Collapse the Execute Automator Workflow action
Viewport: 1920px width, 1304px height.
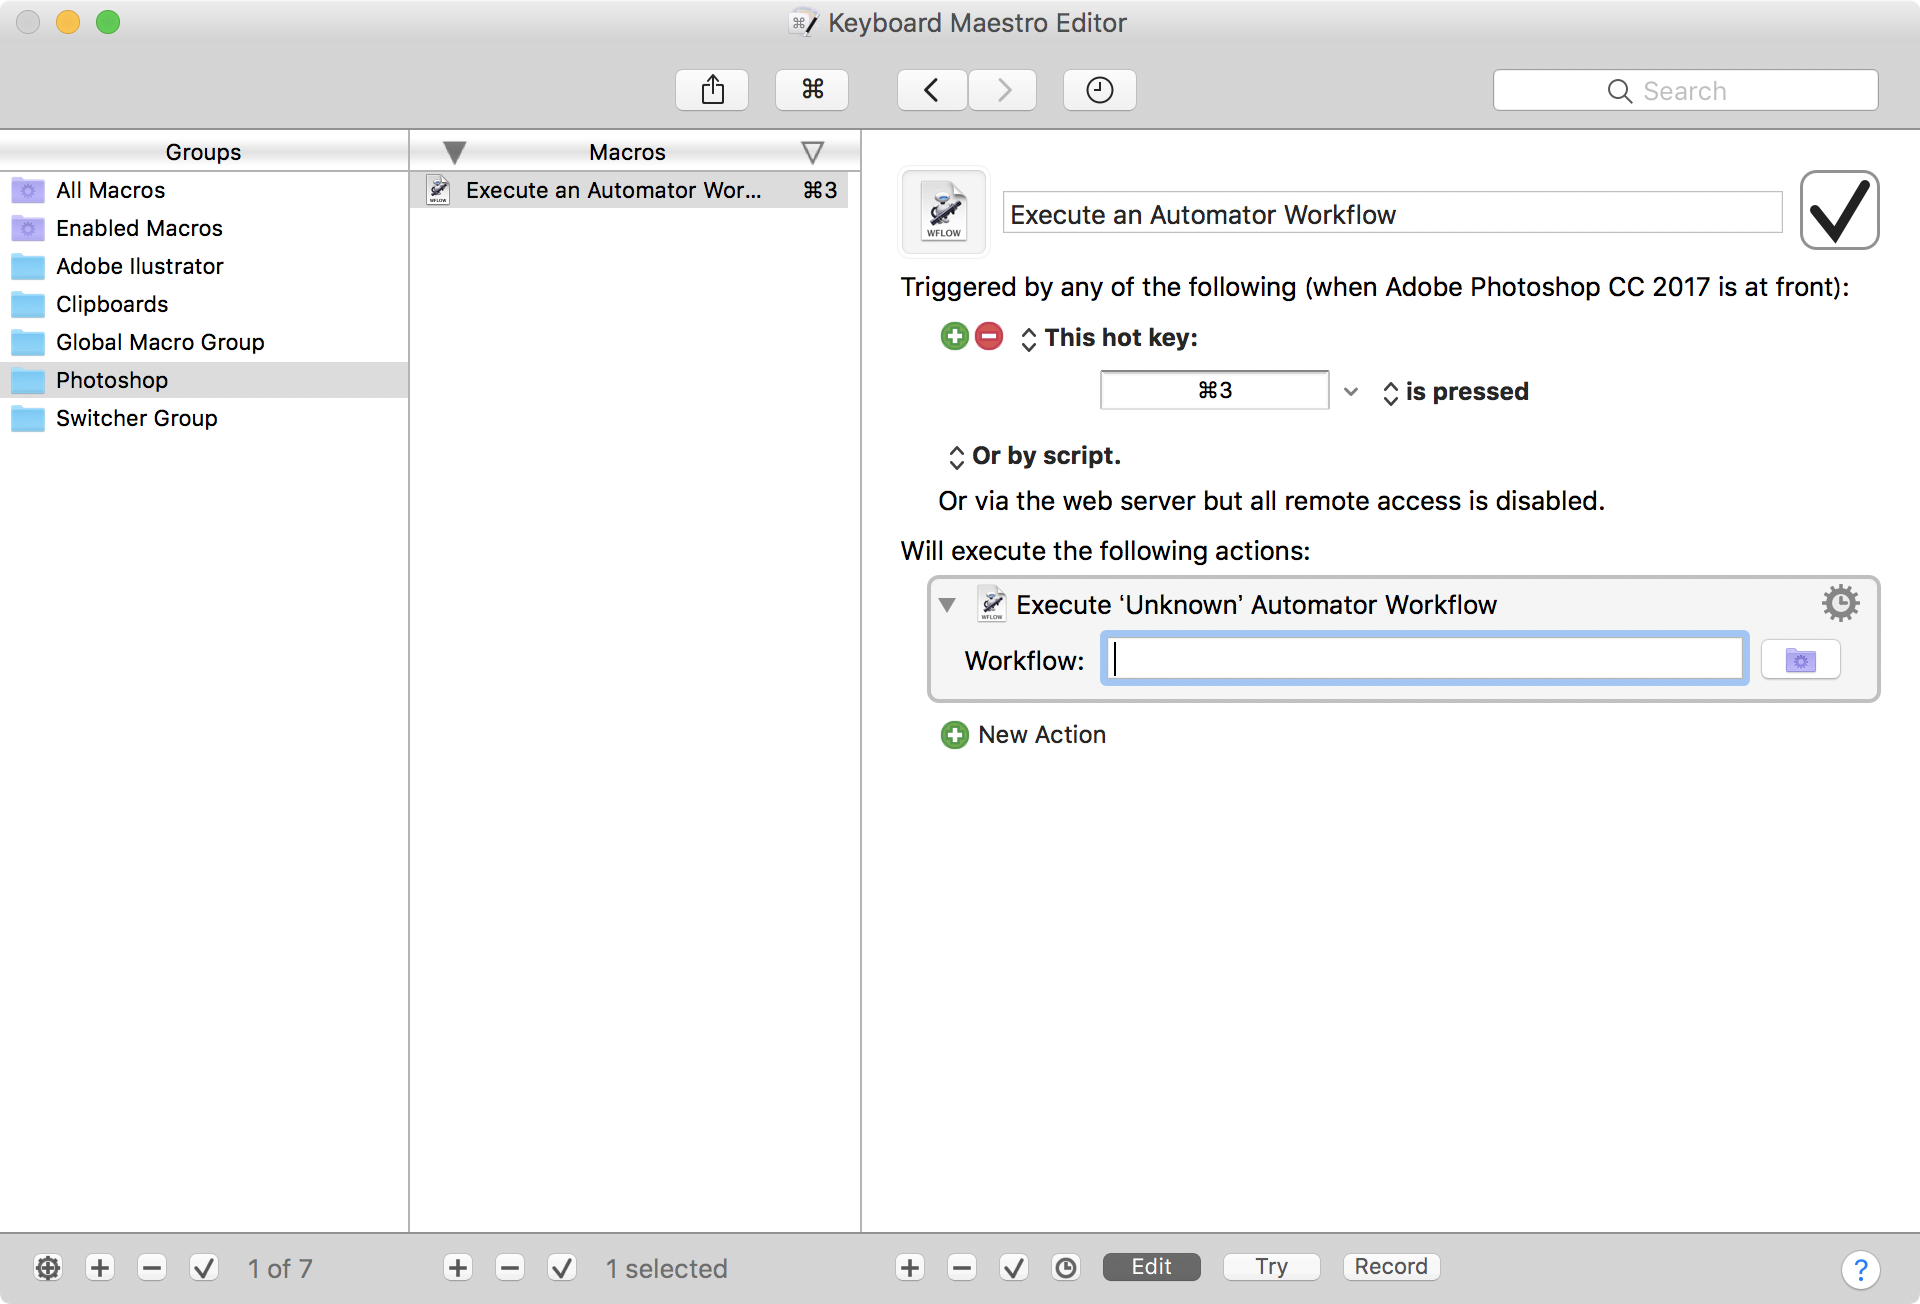pos(947,605)
